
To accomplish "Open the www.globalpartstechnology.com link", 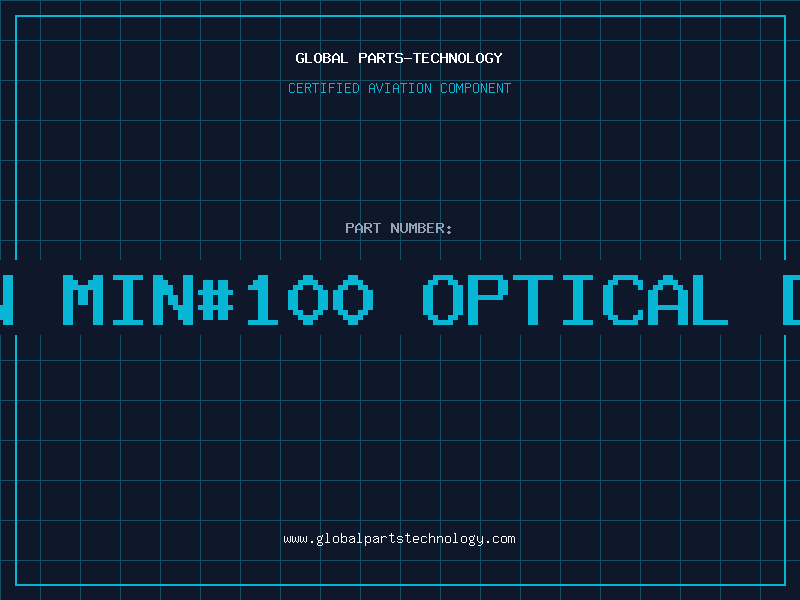I will pyautogui.click(x=399, y=539).
